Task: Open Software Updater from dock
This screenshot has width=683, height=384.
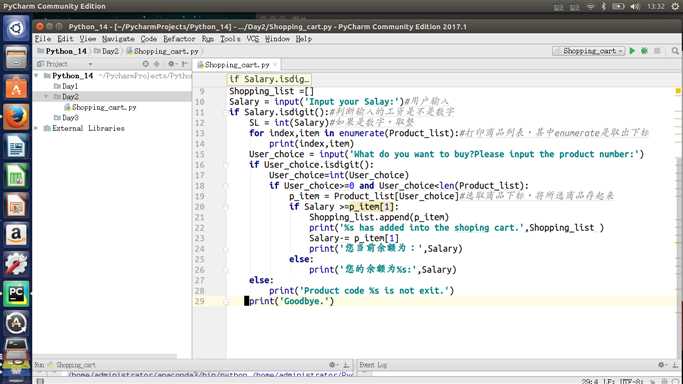Action: pos(16,323)
